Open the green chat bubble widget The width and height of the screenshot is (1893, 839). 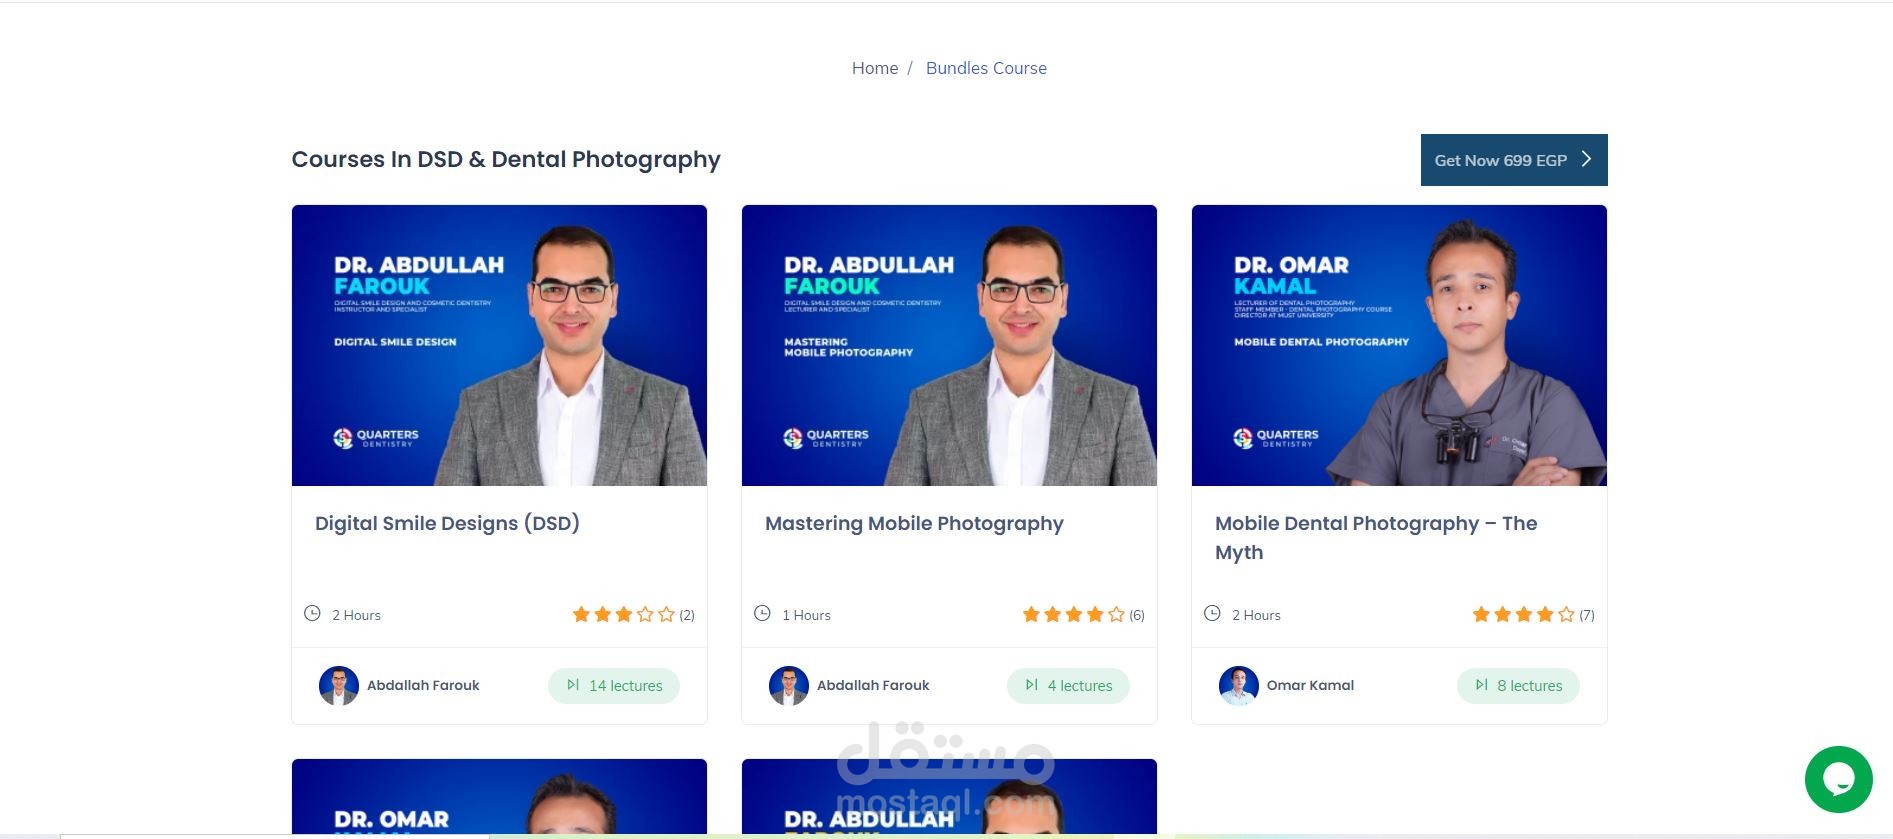click(1838, 779)
